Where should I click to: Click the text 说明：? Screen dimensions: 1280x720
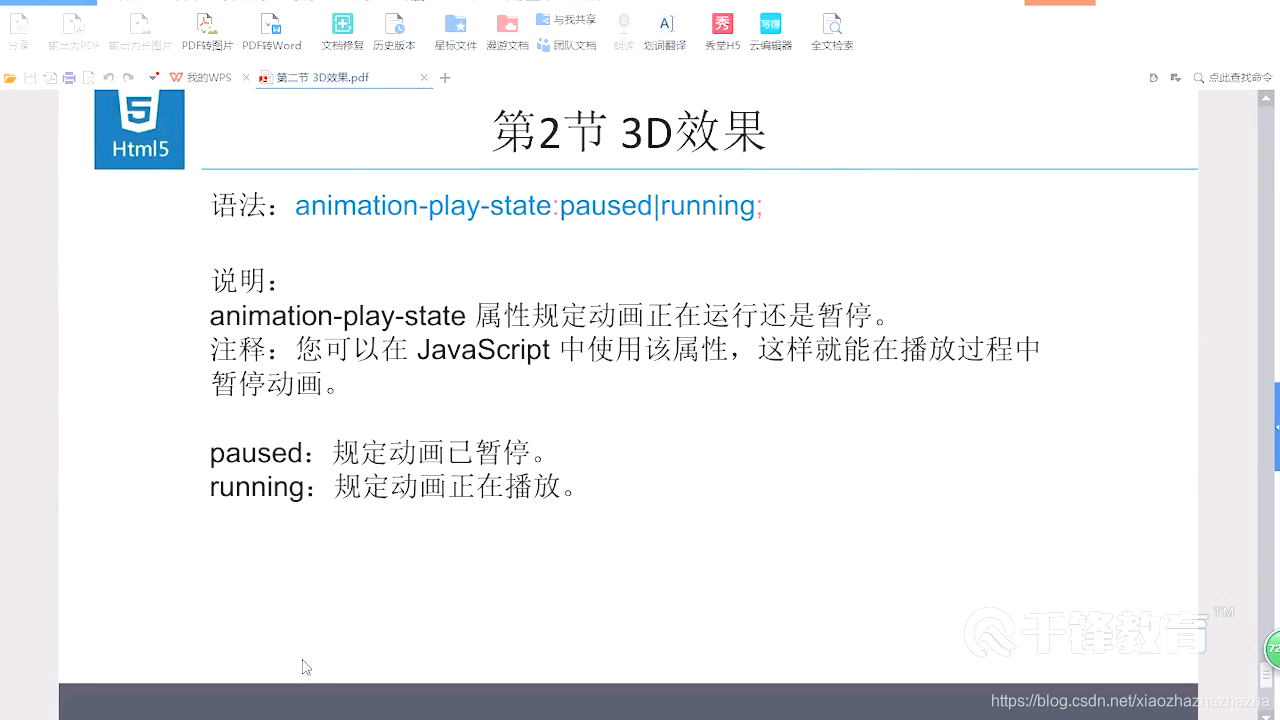tap(244, 281)
